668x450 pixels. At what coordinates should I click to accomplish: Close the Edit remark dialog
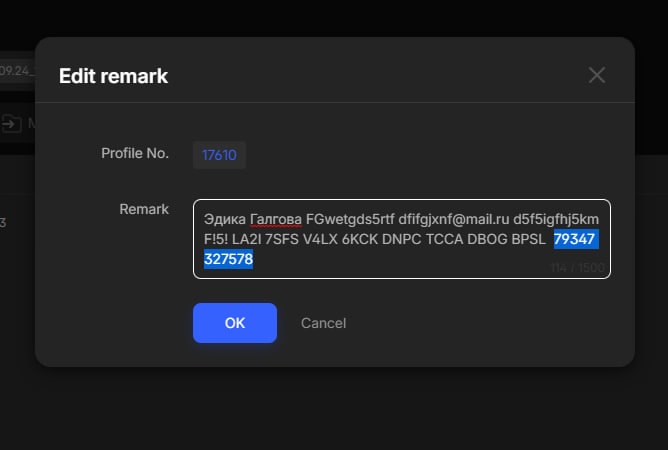coord(597,75)
